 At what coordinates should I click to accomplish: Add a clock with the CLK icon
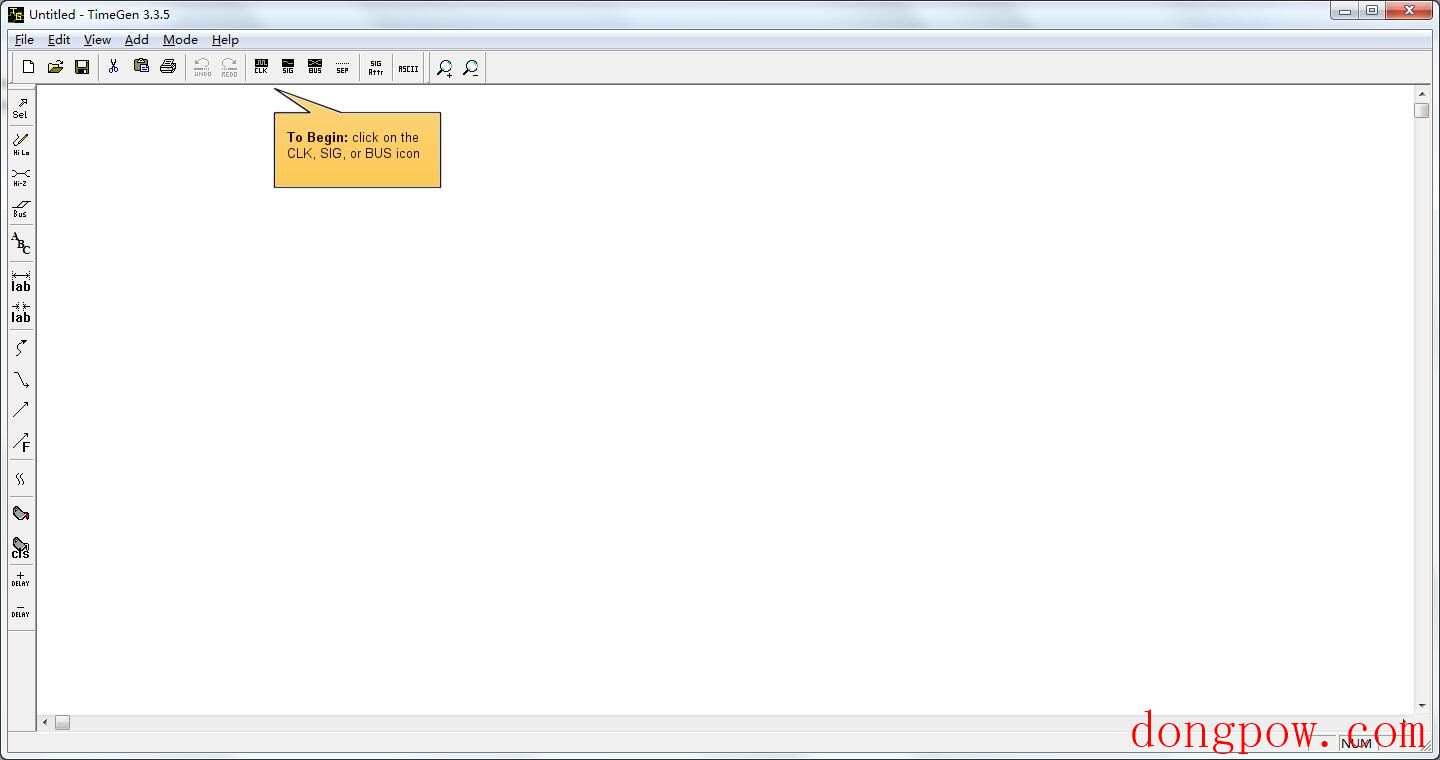[x=261, y=67]
